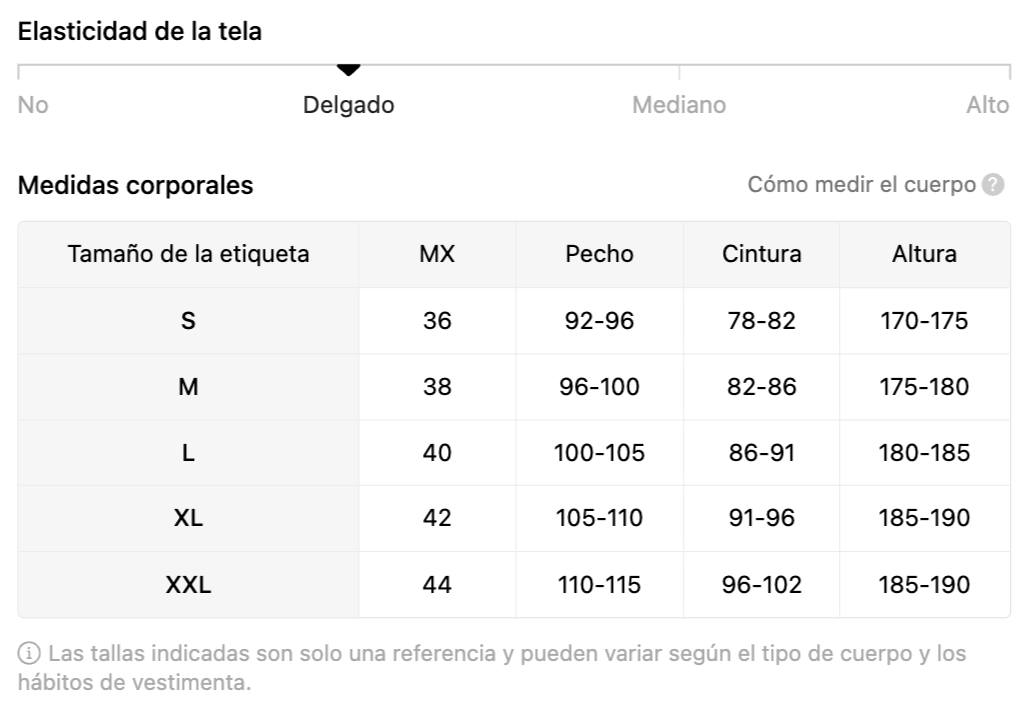This screenshot has width=1030, height=708.
Task: Click the help question mark icon
Action: coord(993,185)
